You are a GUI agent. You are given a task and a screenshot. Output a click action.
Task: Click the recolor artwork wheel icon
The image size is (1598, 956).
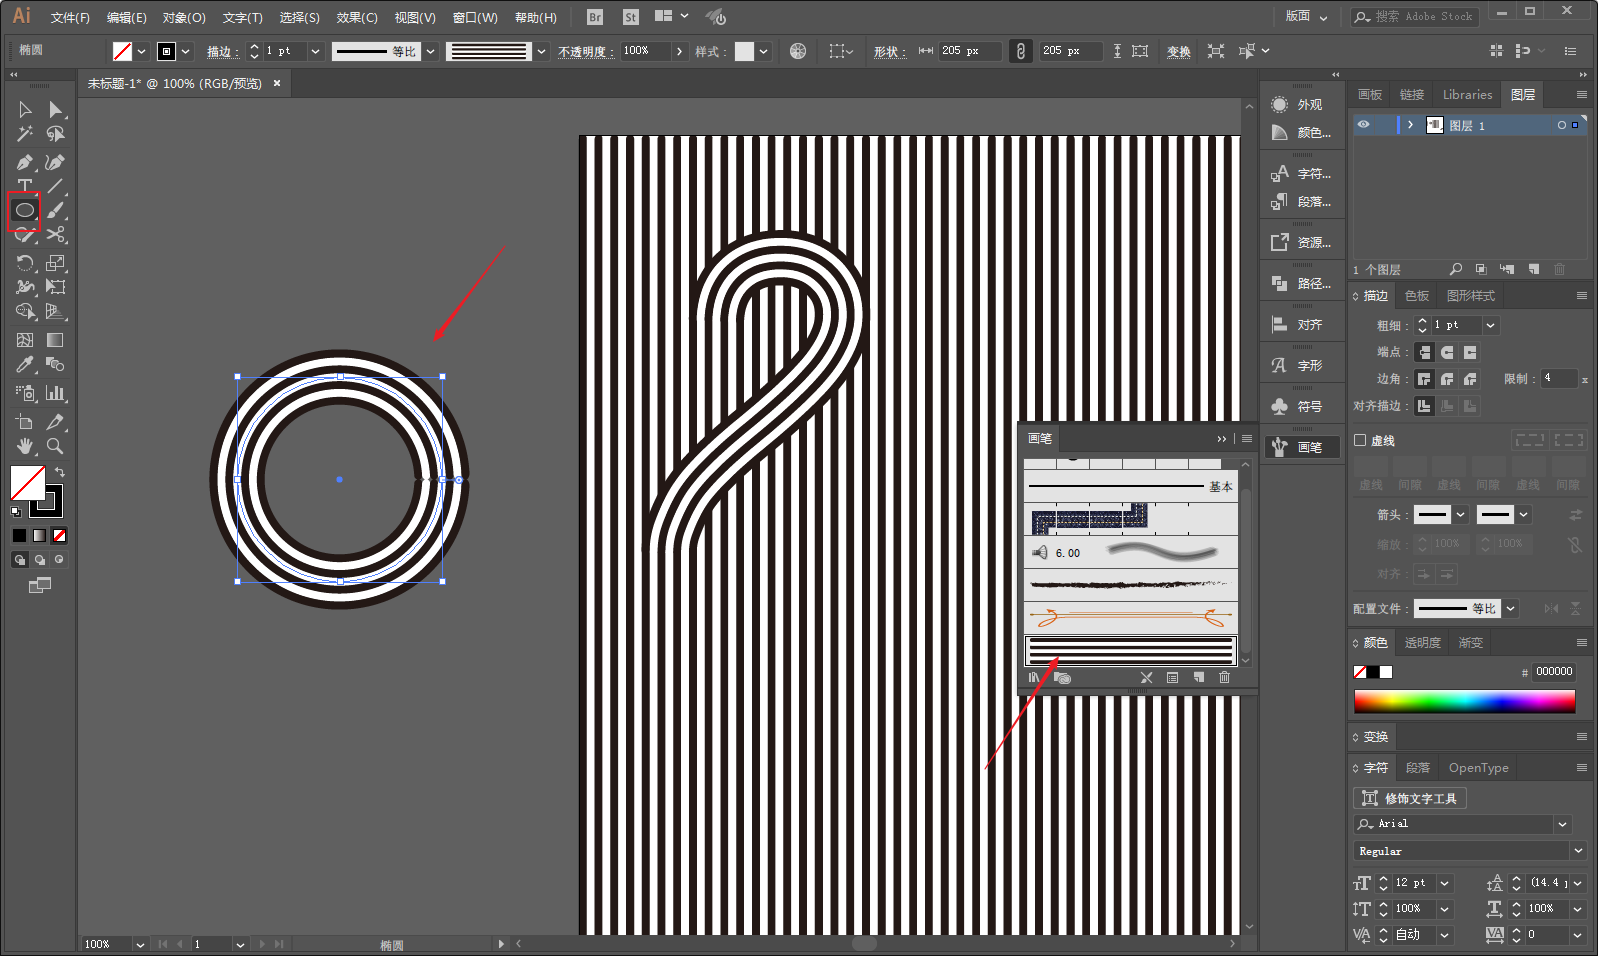point(798,51)
